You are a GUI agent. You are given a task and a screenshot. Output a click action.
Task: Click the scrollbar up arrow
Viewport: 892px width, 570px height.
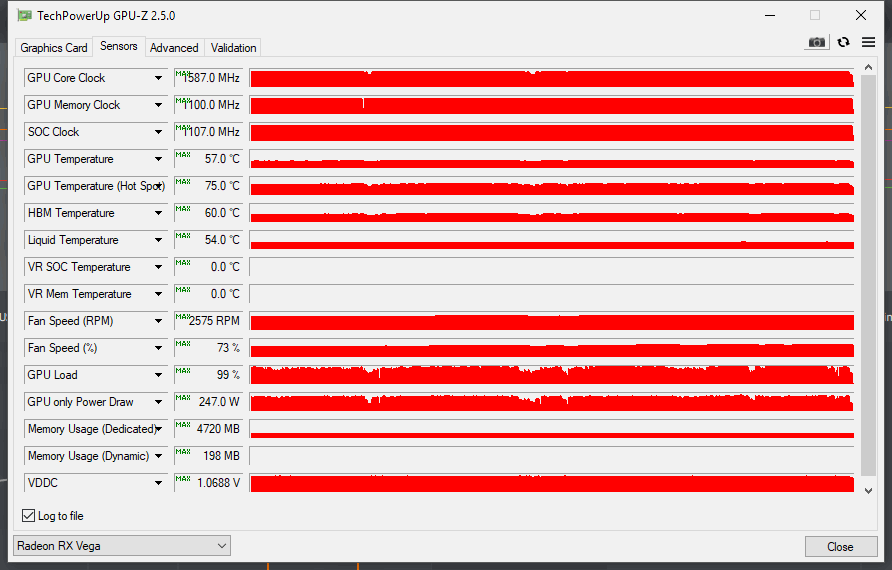(x=868, y=68)
